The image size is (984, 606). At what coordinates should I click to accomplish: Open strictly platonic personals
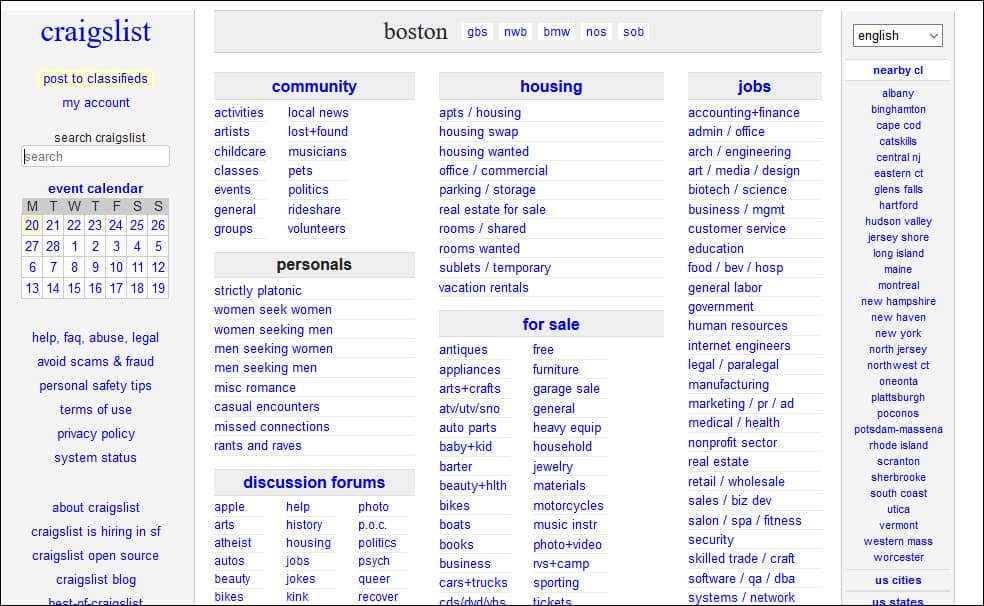(257, 290)
